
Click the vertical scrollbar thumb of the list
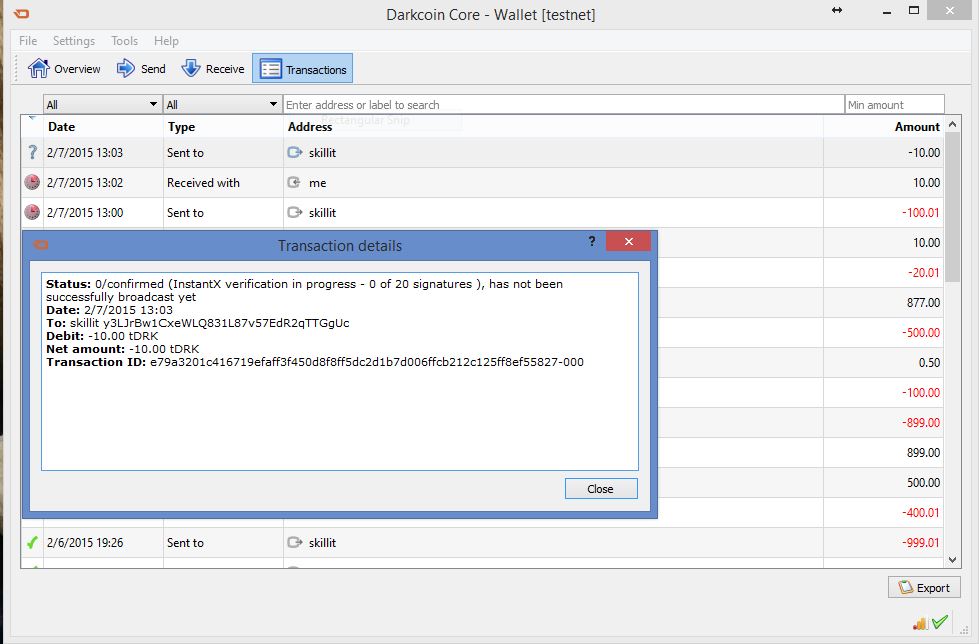(x=952, y=207)
